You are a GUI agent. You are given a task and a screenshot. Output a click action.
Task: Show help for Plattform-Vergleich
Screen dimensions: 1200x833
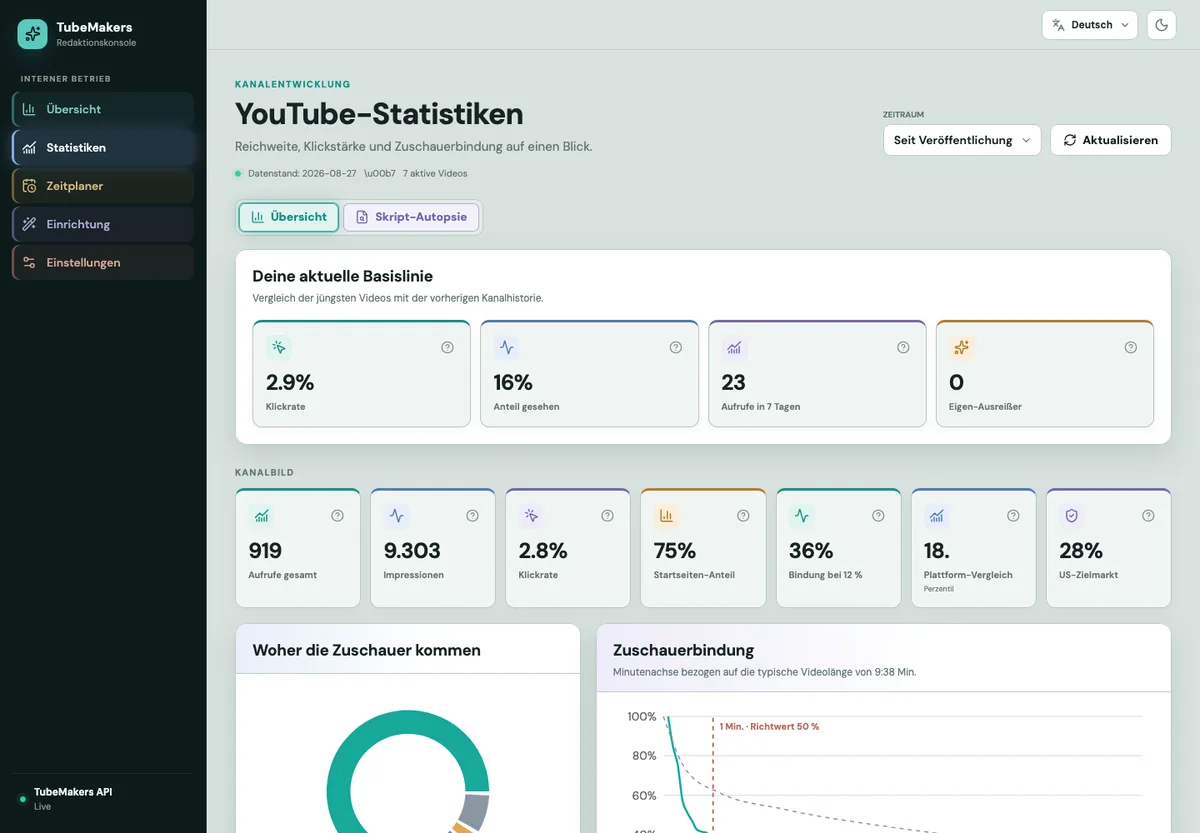1013,516
